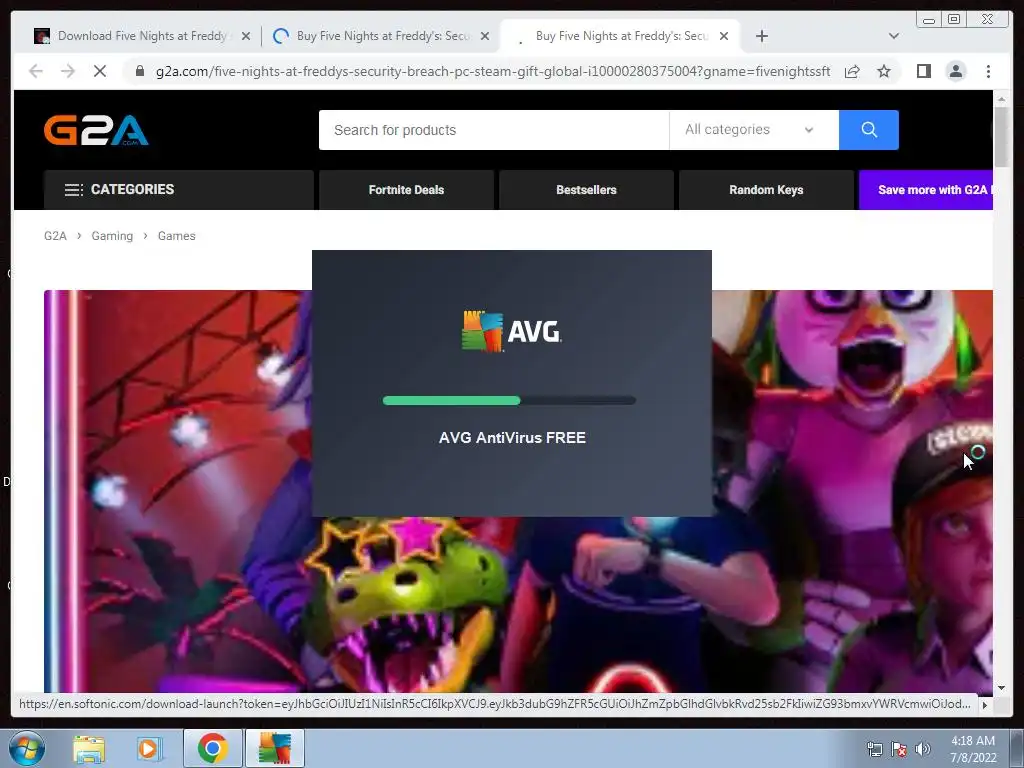1024x768 pixels.
Task: Open the Windows Start menu
Action: tap(26, 748)
